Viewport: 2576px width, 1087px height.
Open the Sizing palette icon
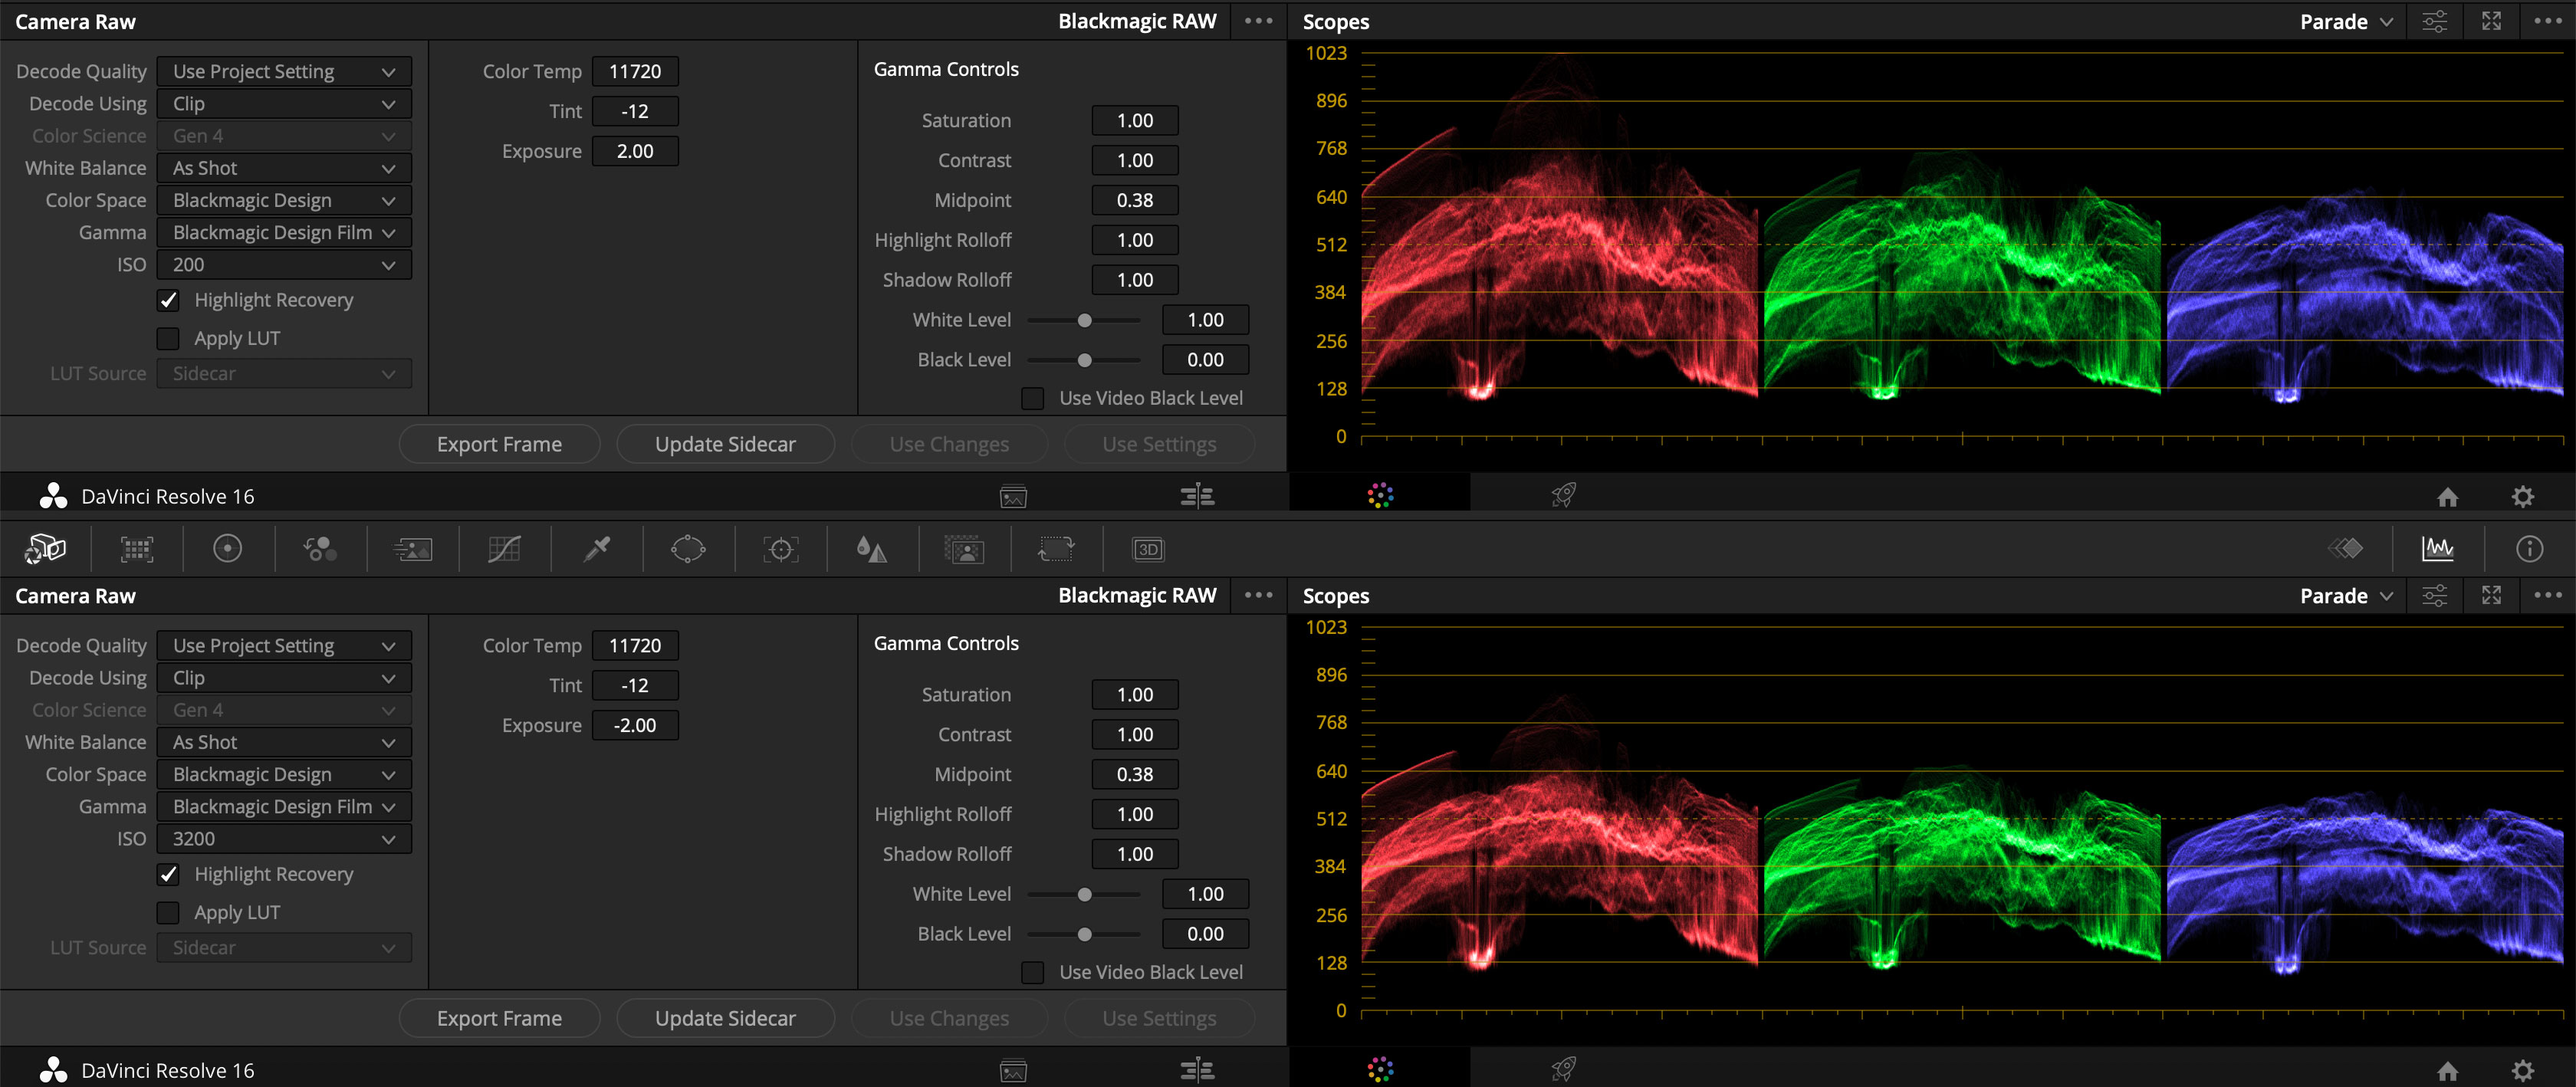[1056, 548]
